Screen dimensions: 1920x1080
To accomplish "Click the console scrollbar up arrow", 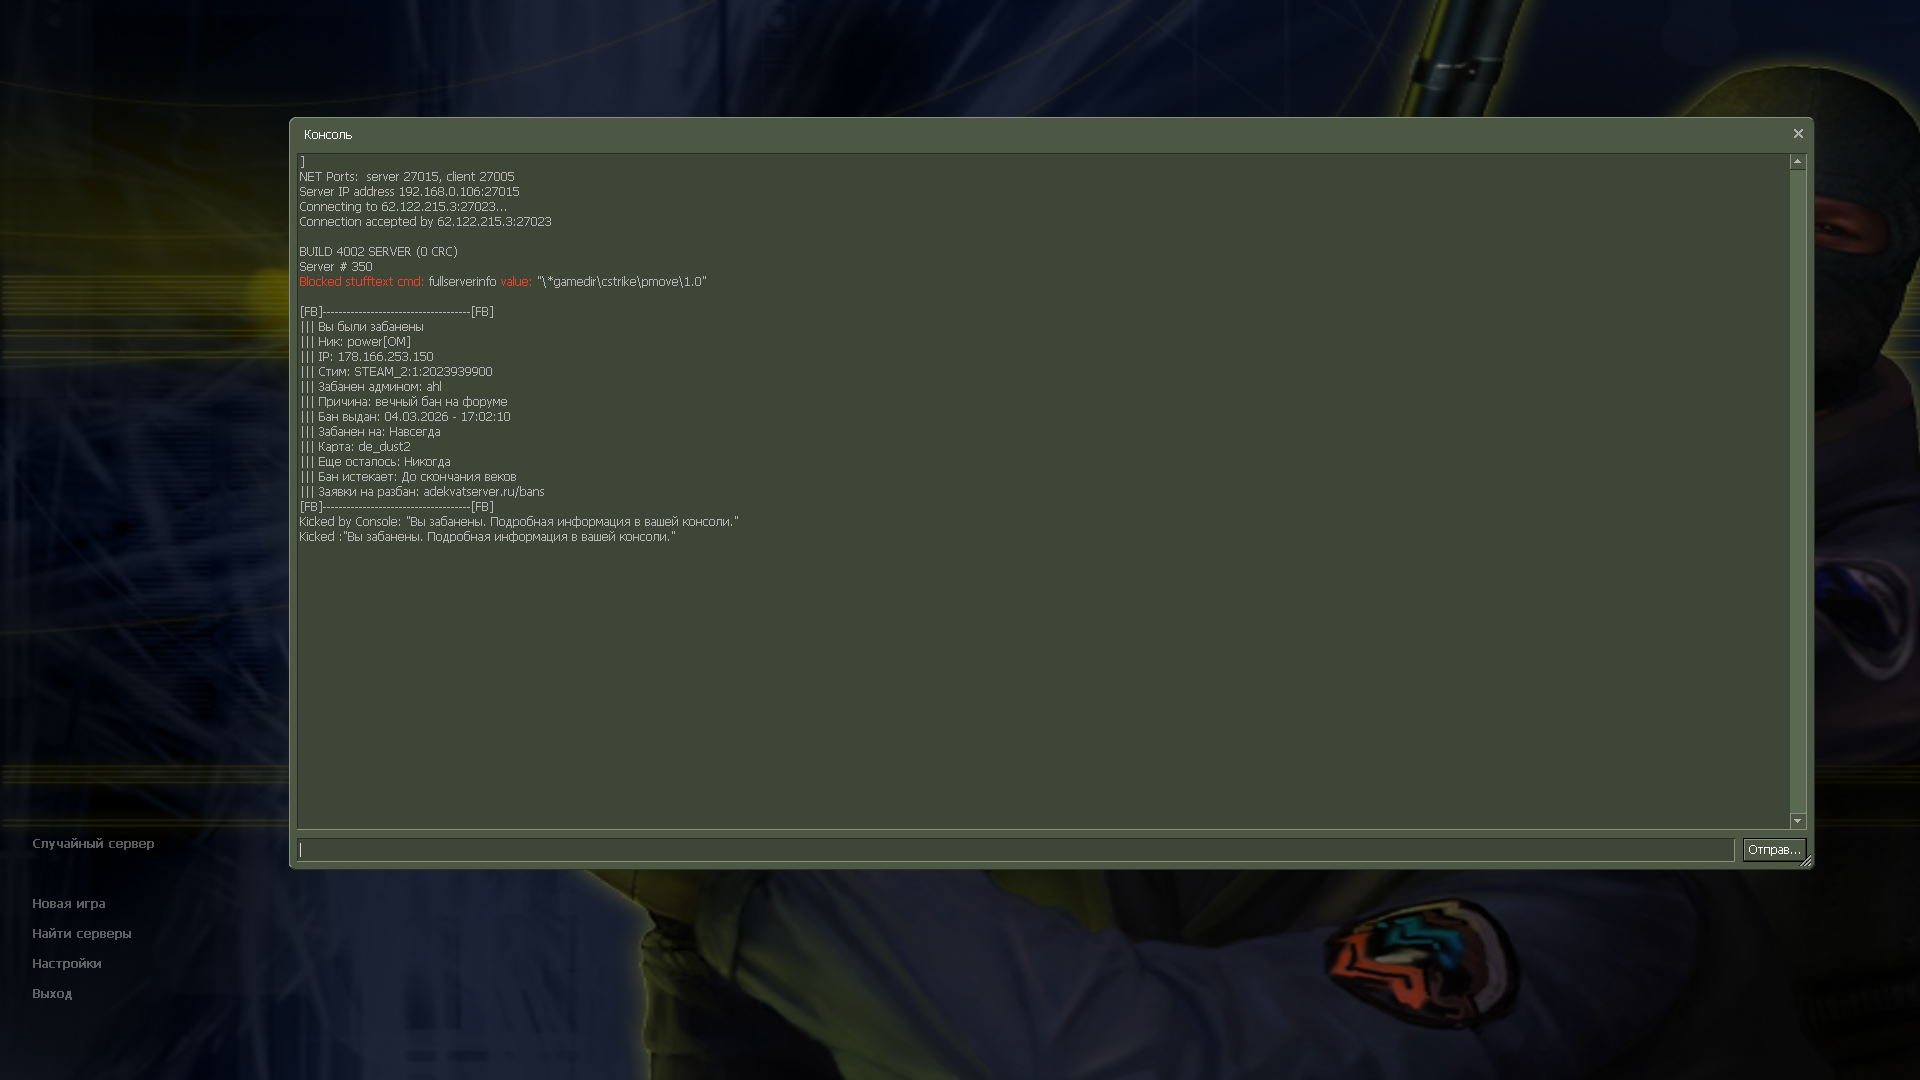I will [x=1797, y=162].
